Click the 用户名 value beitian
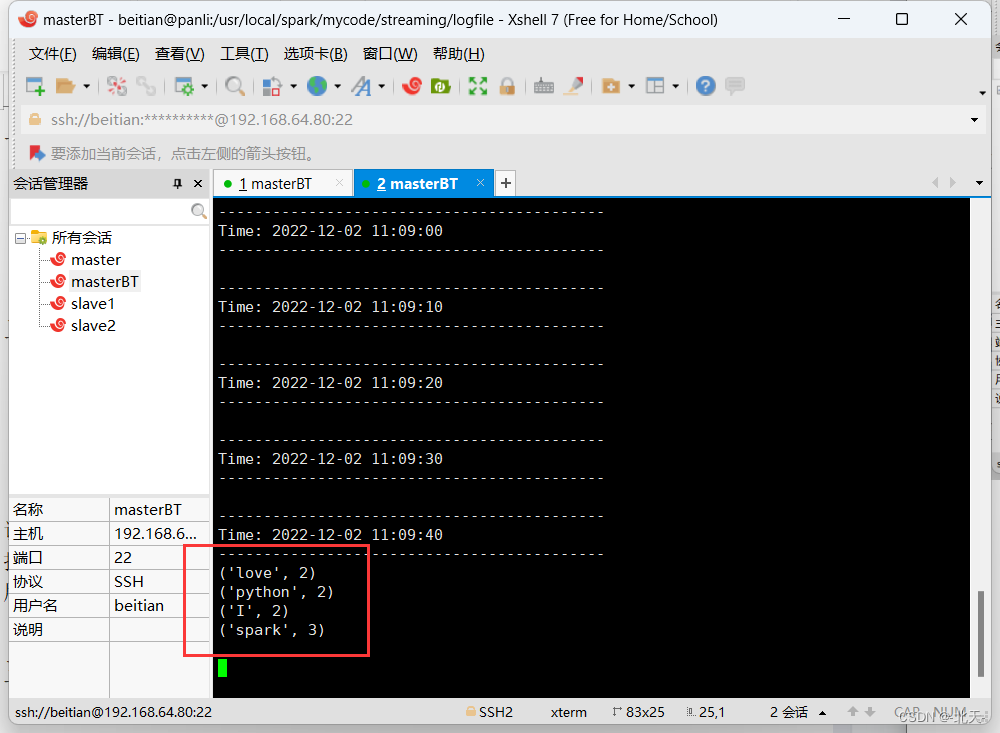Screen dimensions: 1000x733 tap(139, 605)
